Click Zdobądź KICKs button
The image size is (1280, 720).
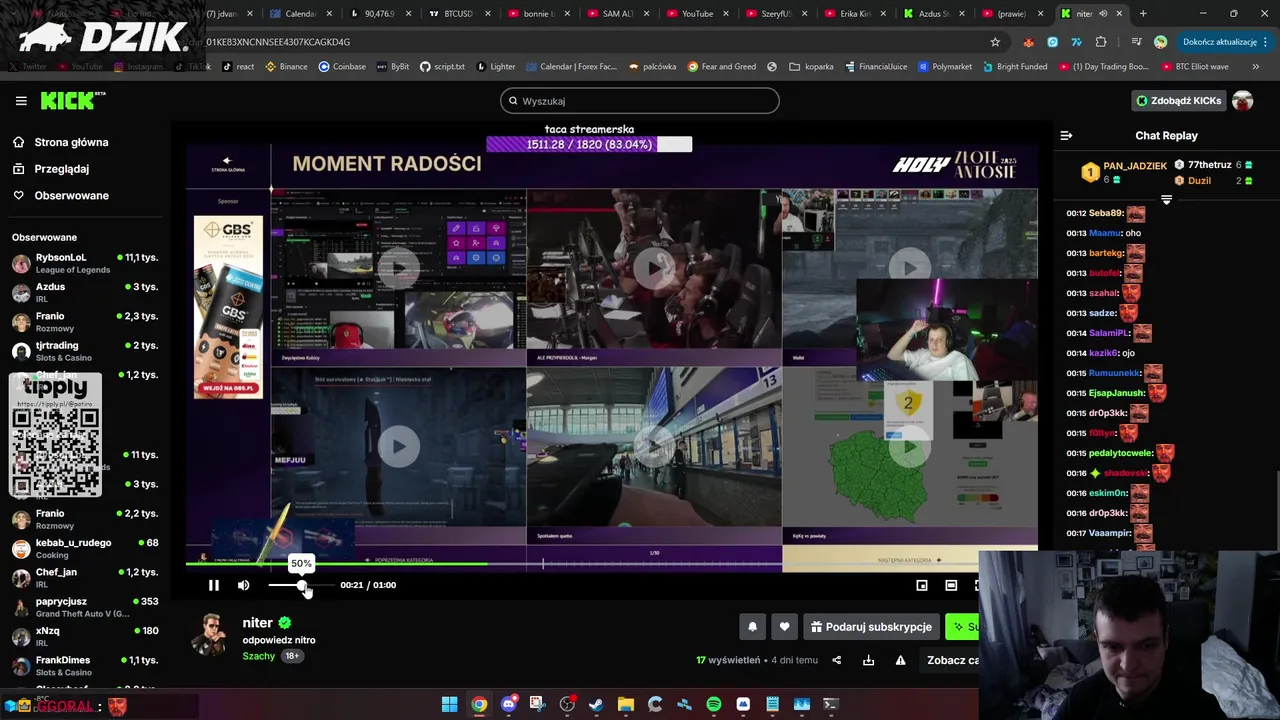1178,100
